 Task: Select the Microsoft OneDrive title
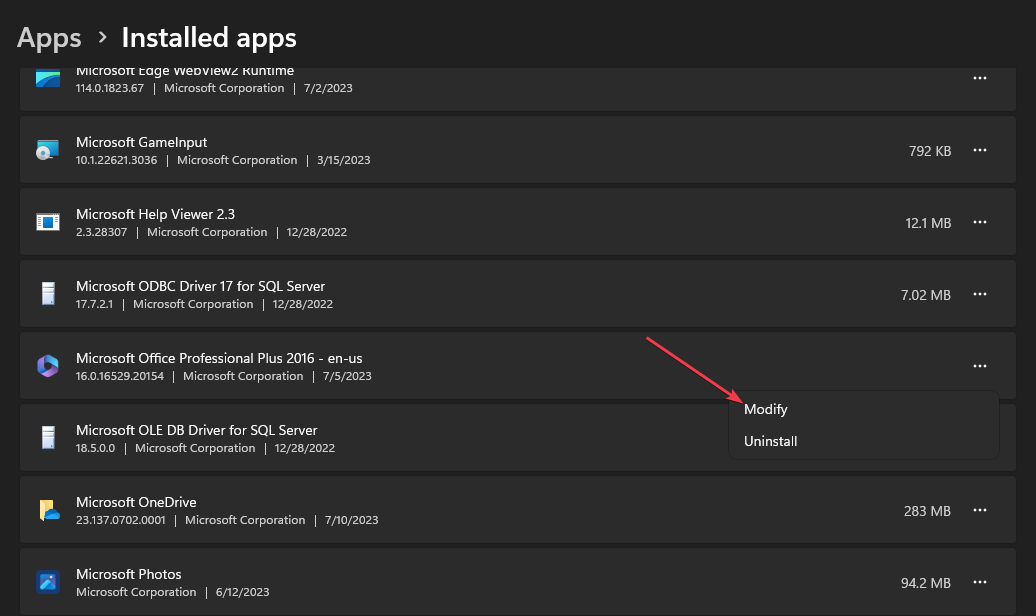(x=136, y=502)
